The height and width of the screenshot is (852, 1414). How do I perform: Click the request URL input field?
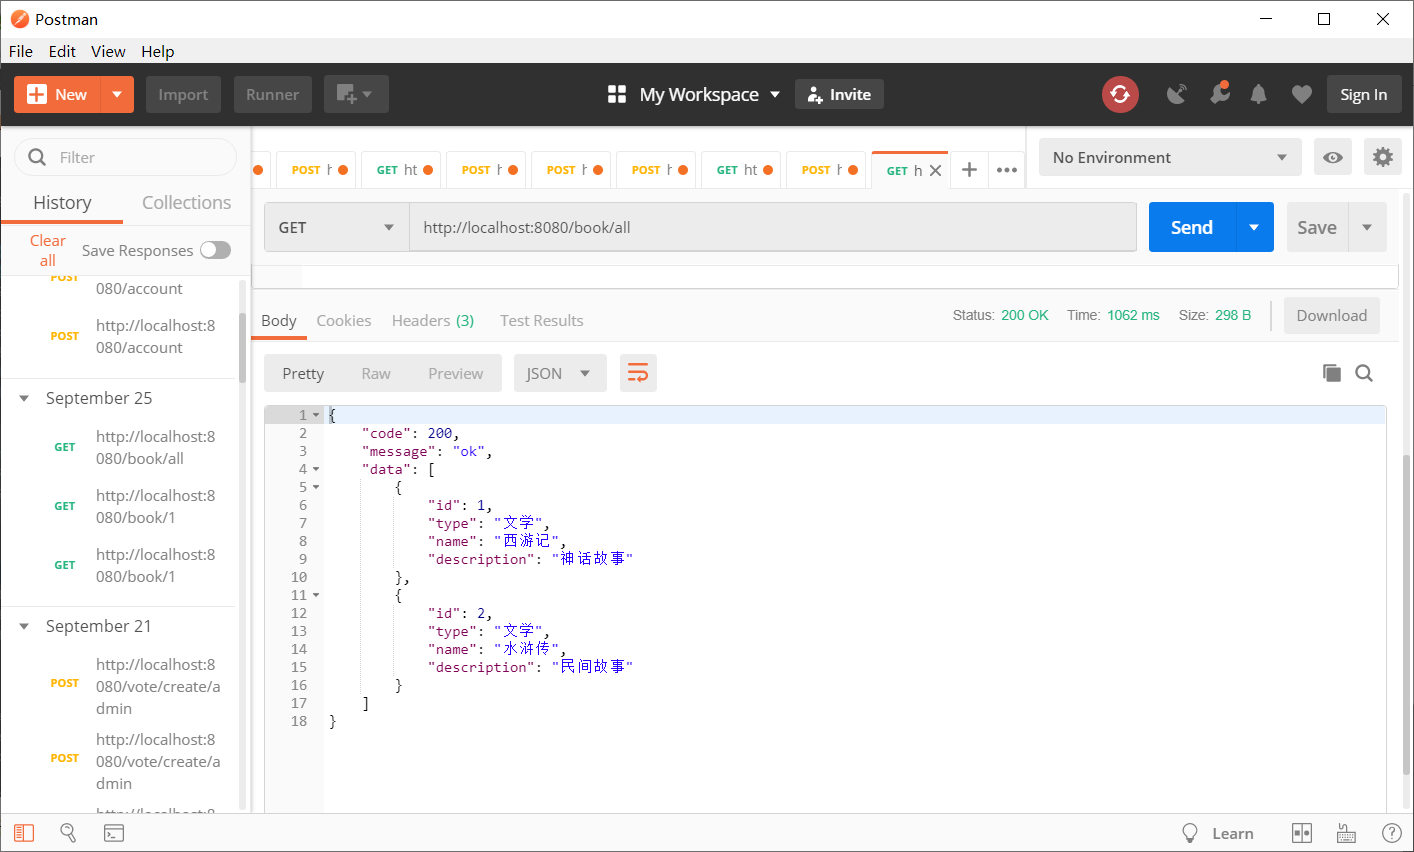click(772, 227)
